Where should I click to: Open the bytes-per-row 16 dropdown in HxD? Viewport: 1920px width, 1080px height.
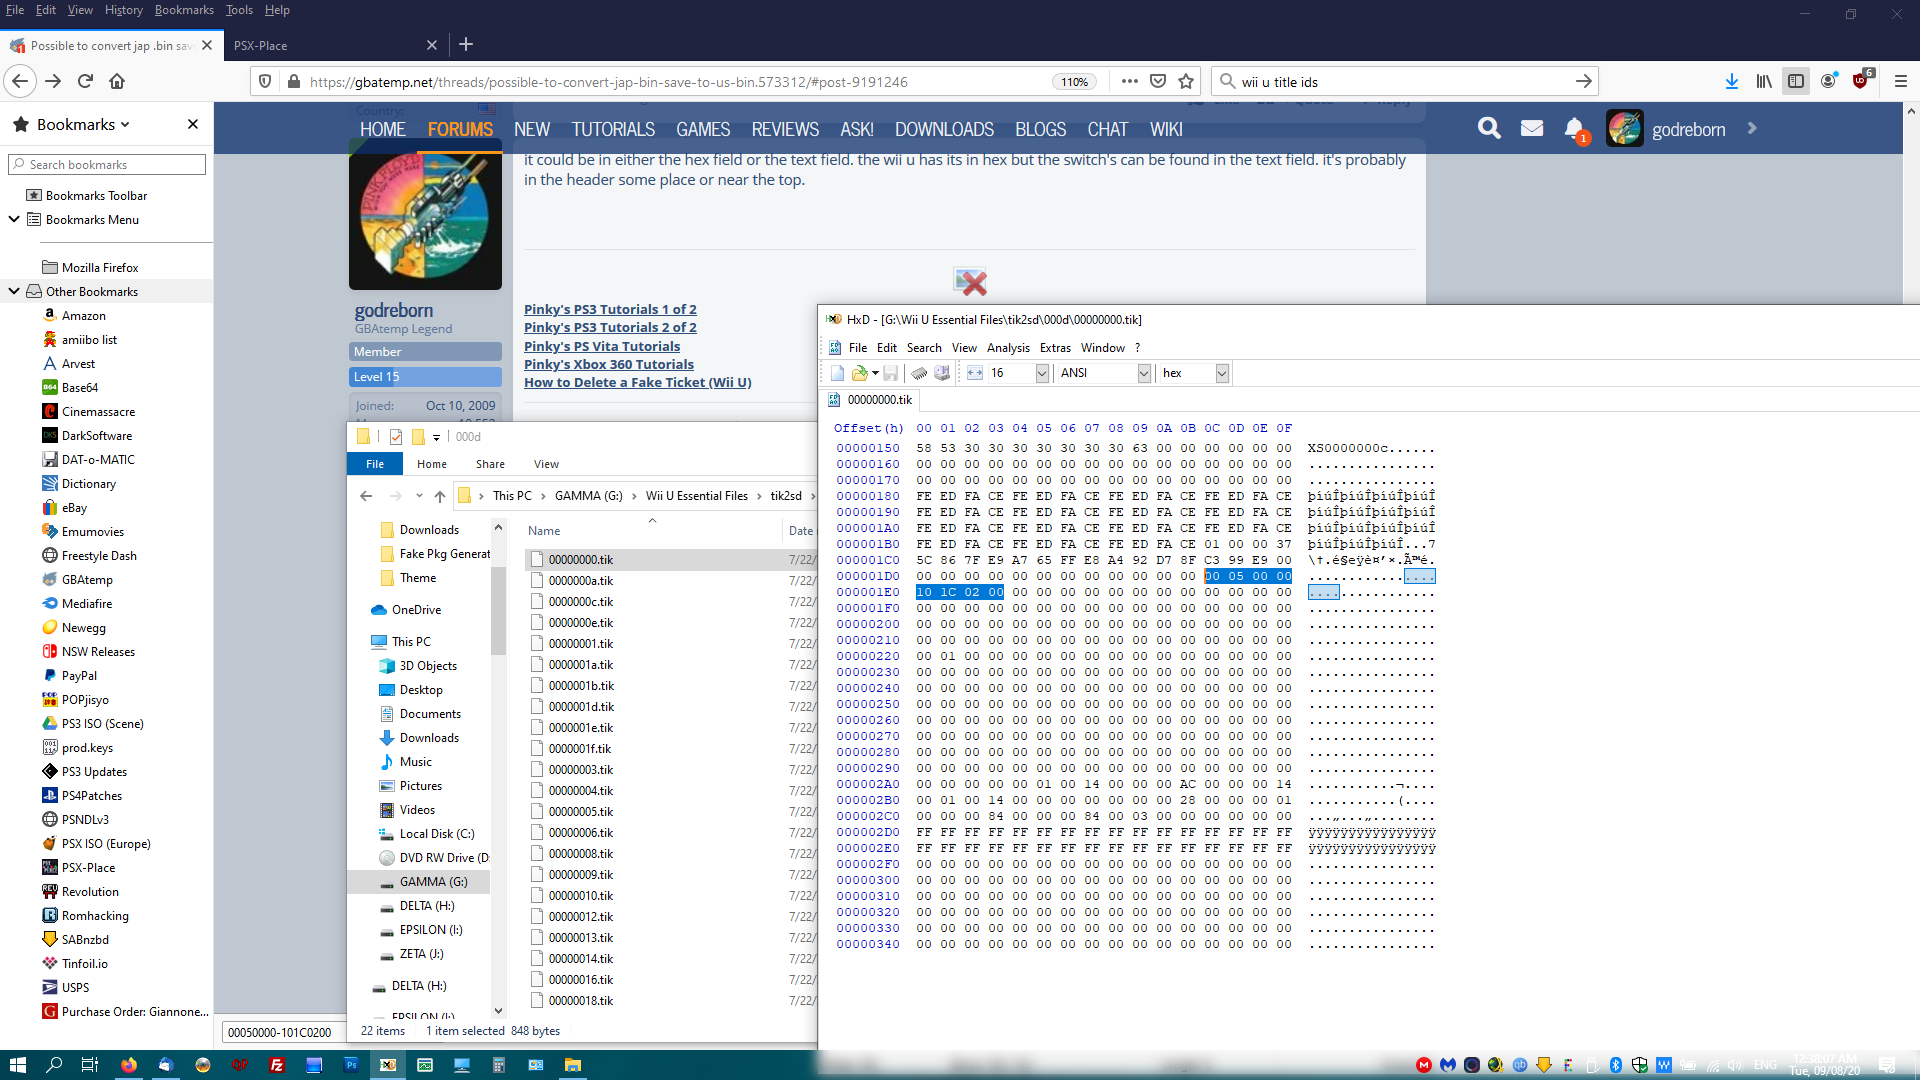point(1042,373)
